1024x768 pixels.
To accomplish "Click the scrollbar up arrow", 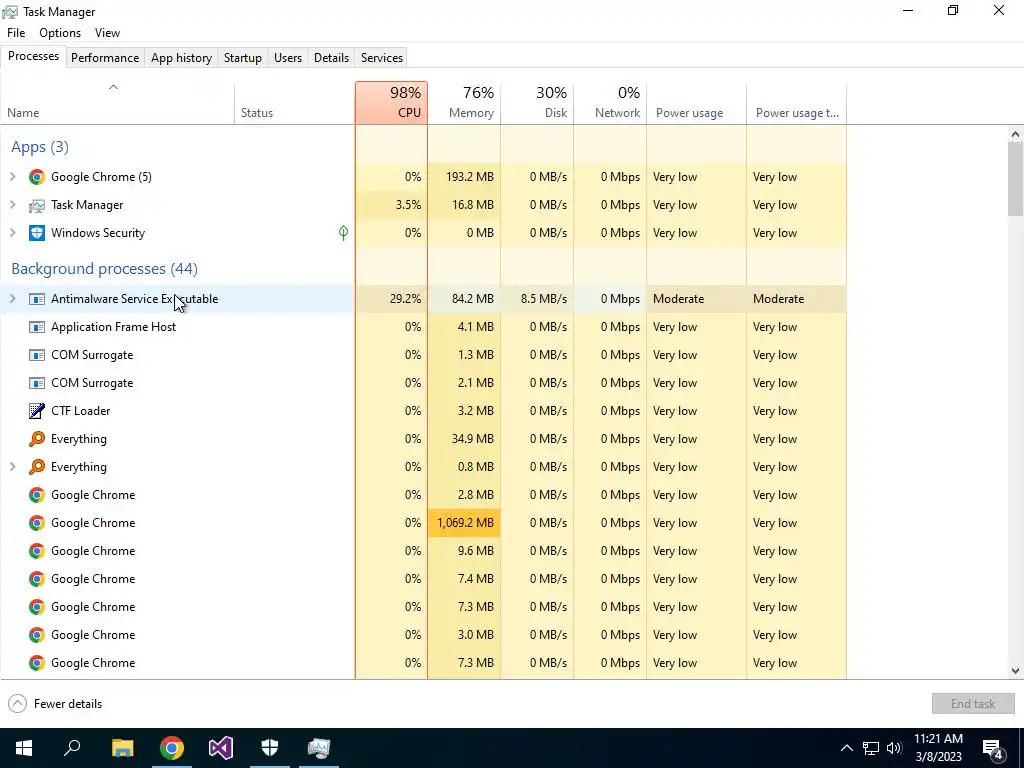I will [1015, 135].
